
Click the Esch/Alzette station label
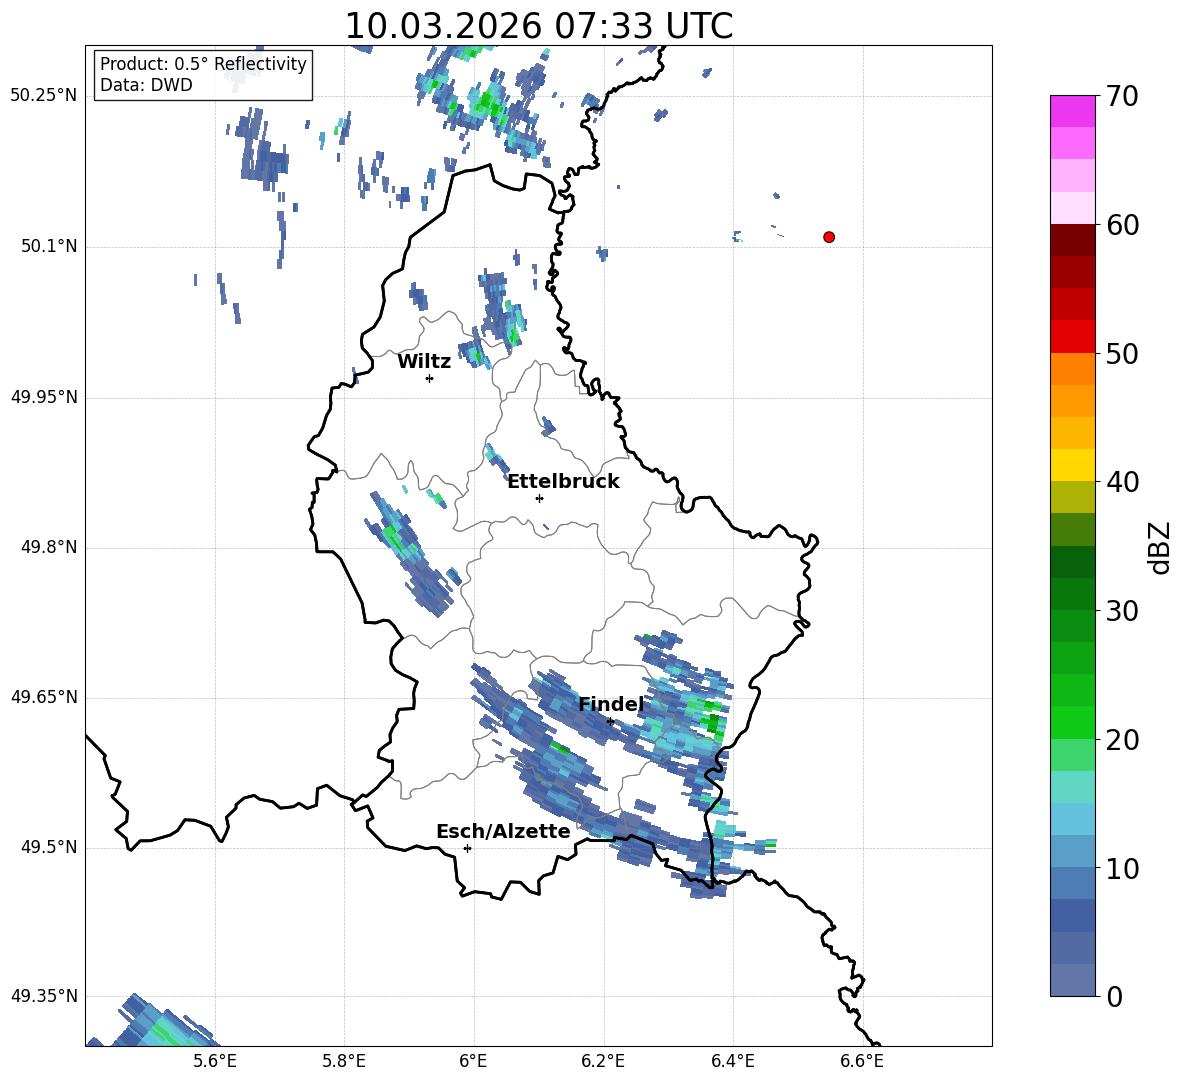coord(504,832)
